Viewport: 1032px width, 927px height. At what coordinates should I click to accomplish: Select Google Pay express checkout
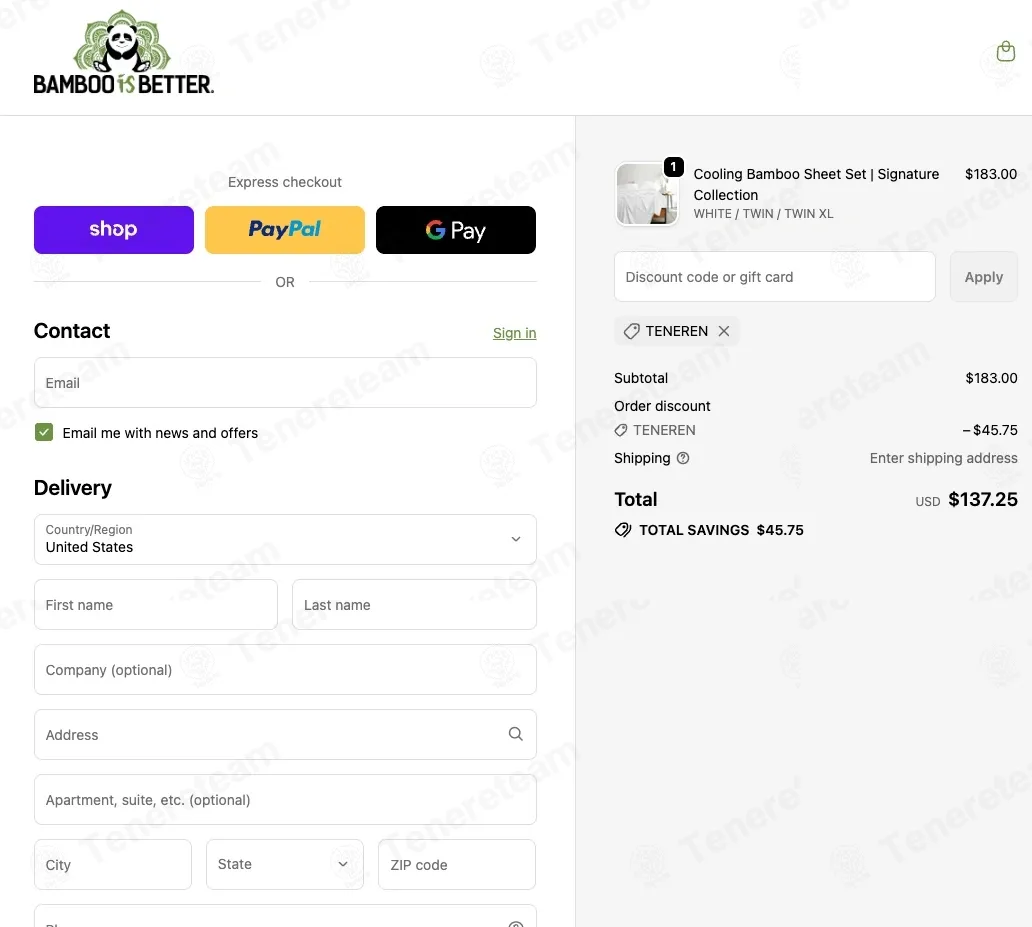tap(456, 230)
